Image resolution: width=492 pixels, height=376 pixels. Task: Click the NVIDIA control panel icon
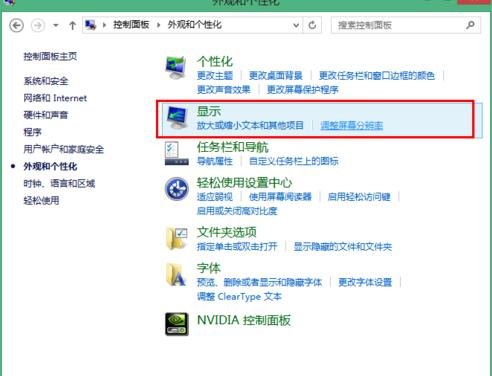point(177,324)
